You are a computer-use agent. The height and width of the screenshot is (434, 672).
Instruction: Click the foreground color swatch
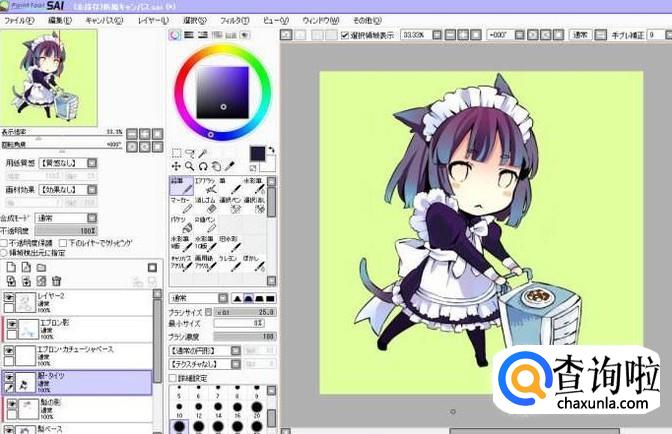[258, 153]
